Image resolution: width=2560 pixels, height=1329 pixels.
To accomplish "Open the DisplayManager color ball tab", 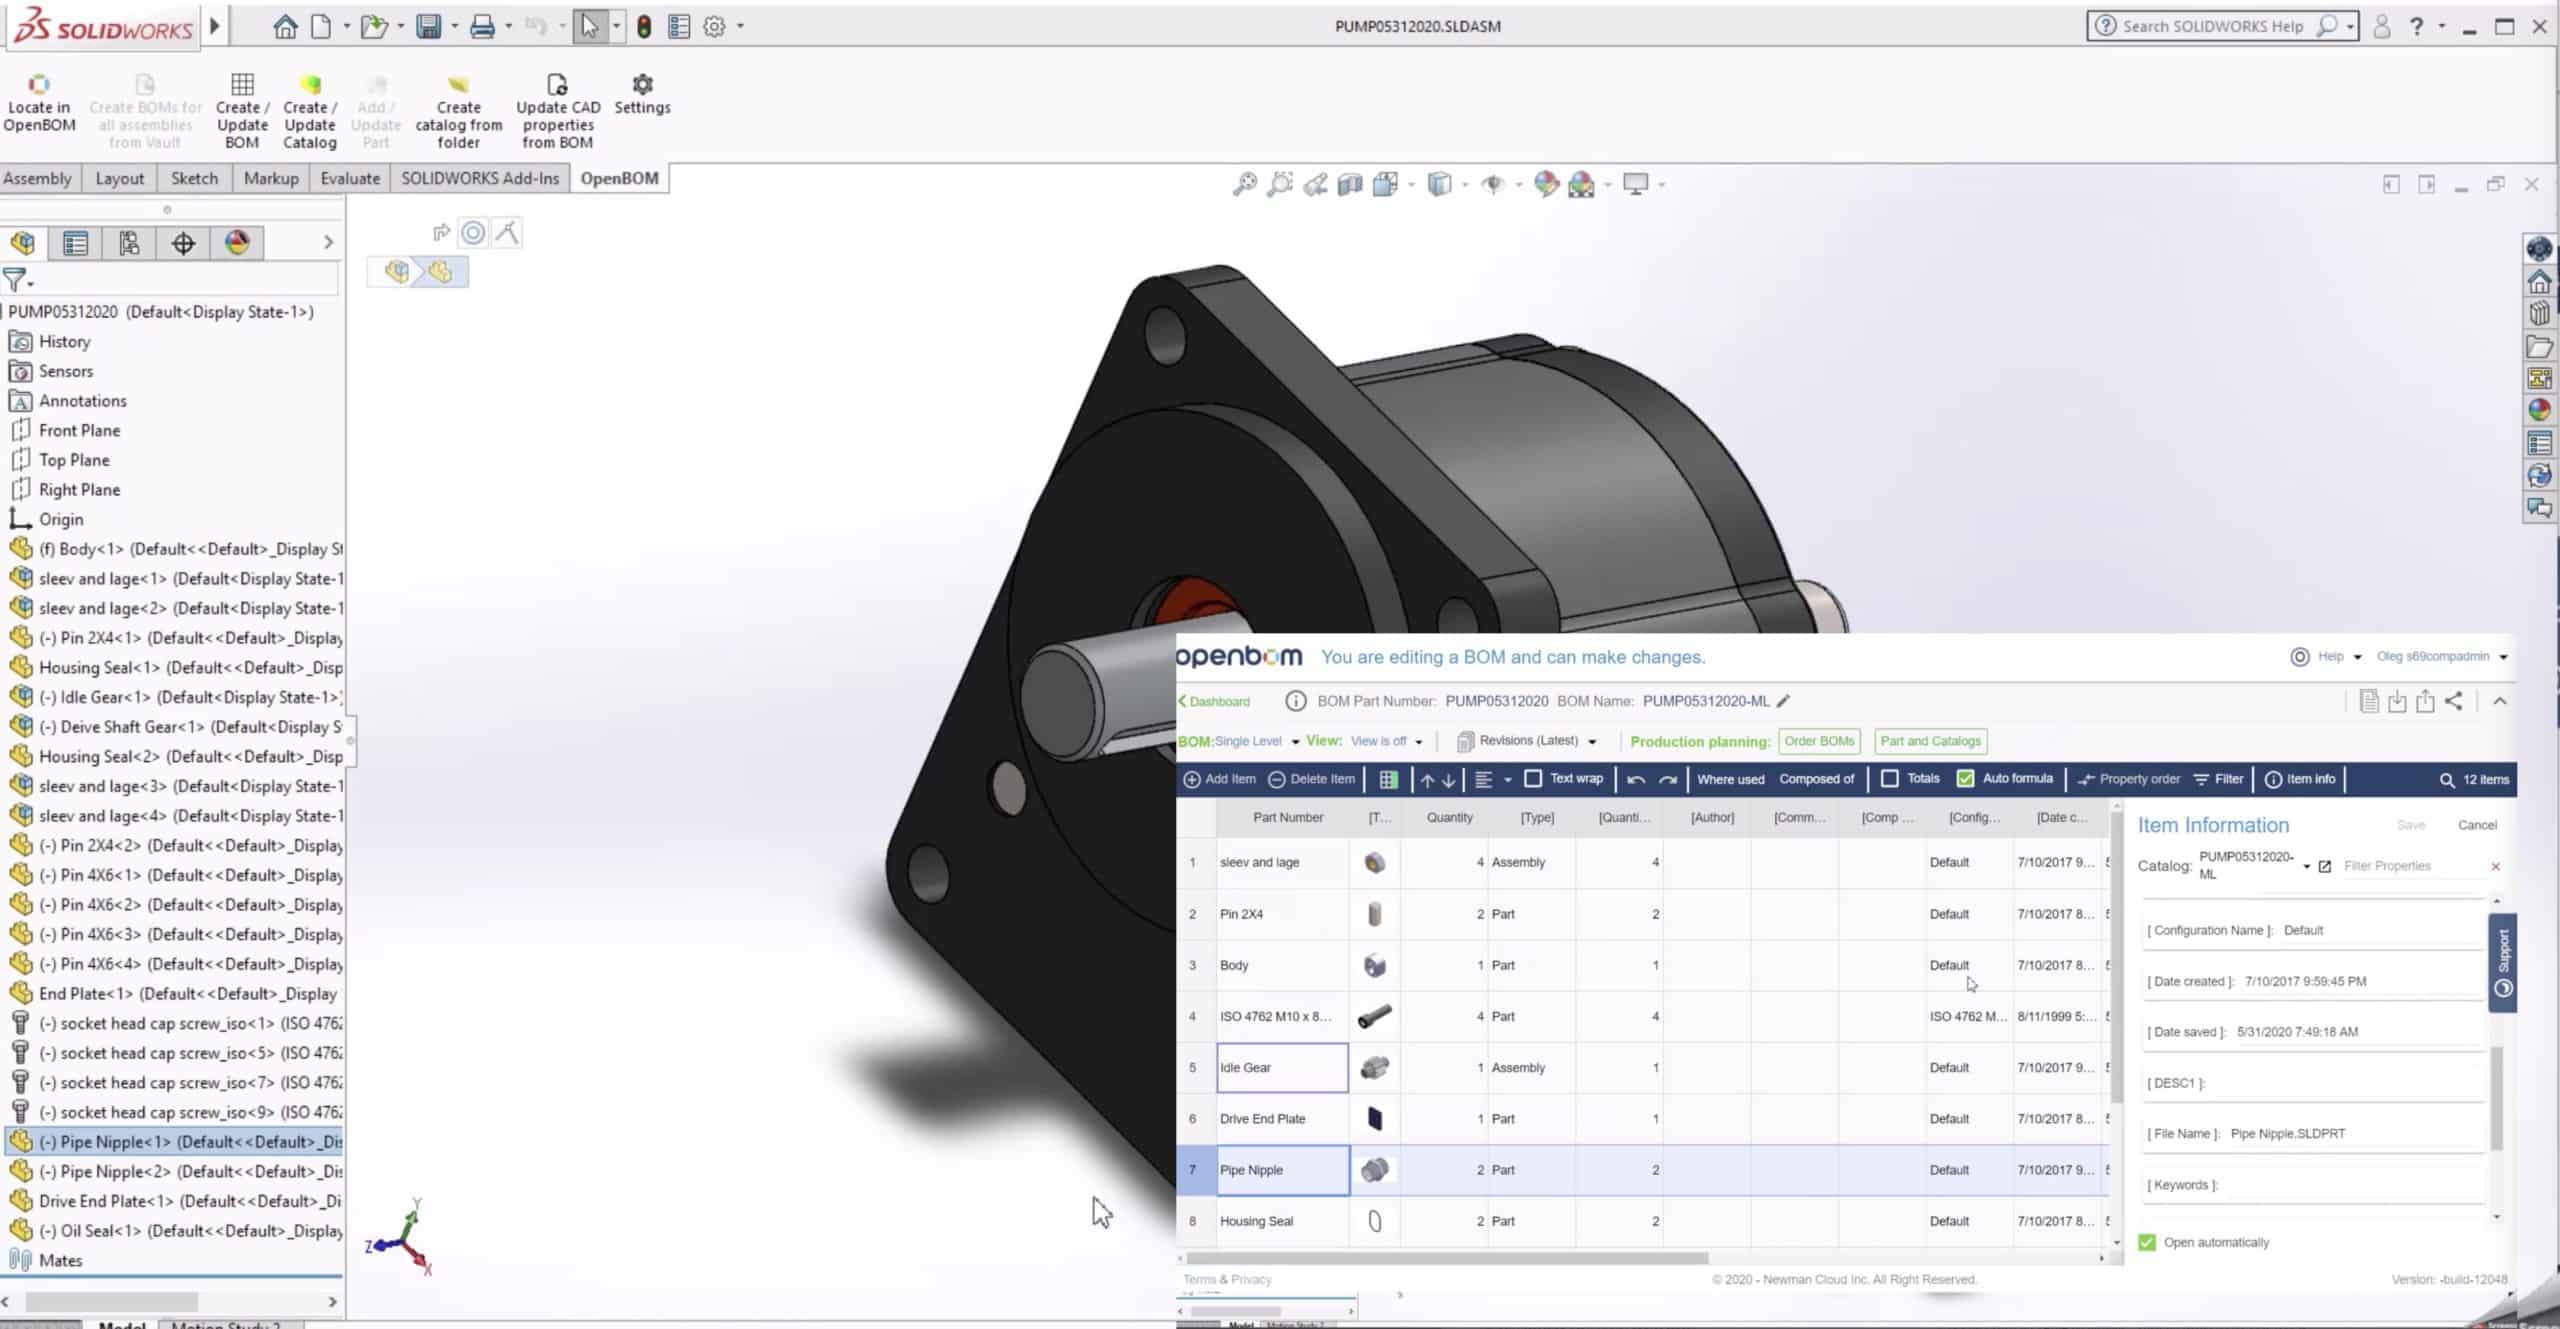I will [237, 242].
